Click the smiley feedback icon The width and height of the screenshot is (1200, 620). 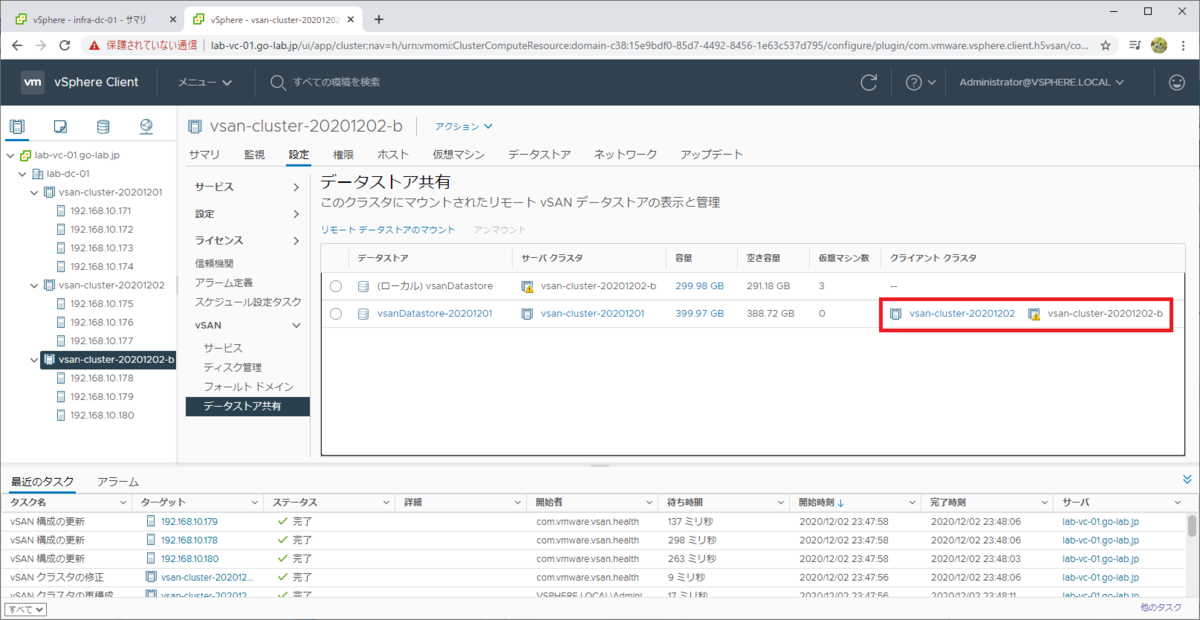point(1177,82)
